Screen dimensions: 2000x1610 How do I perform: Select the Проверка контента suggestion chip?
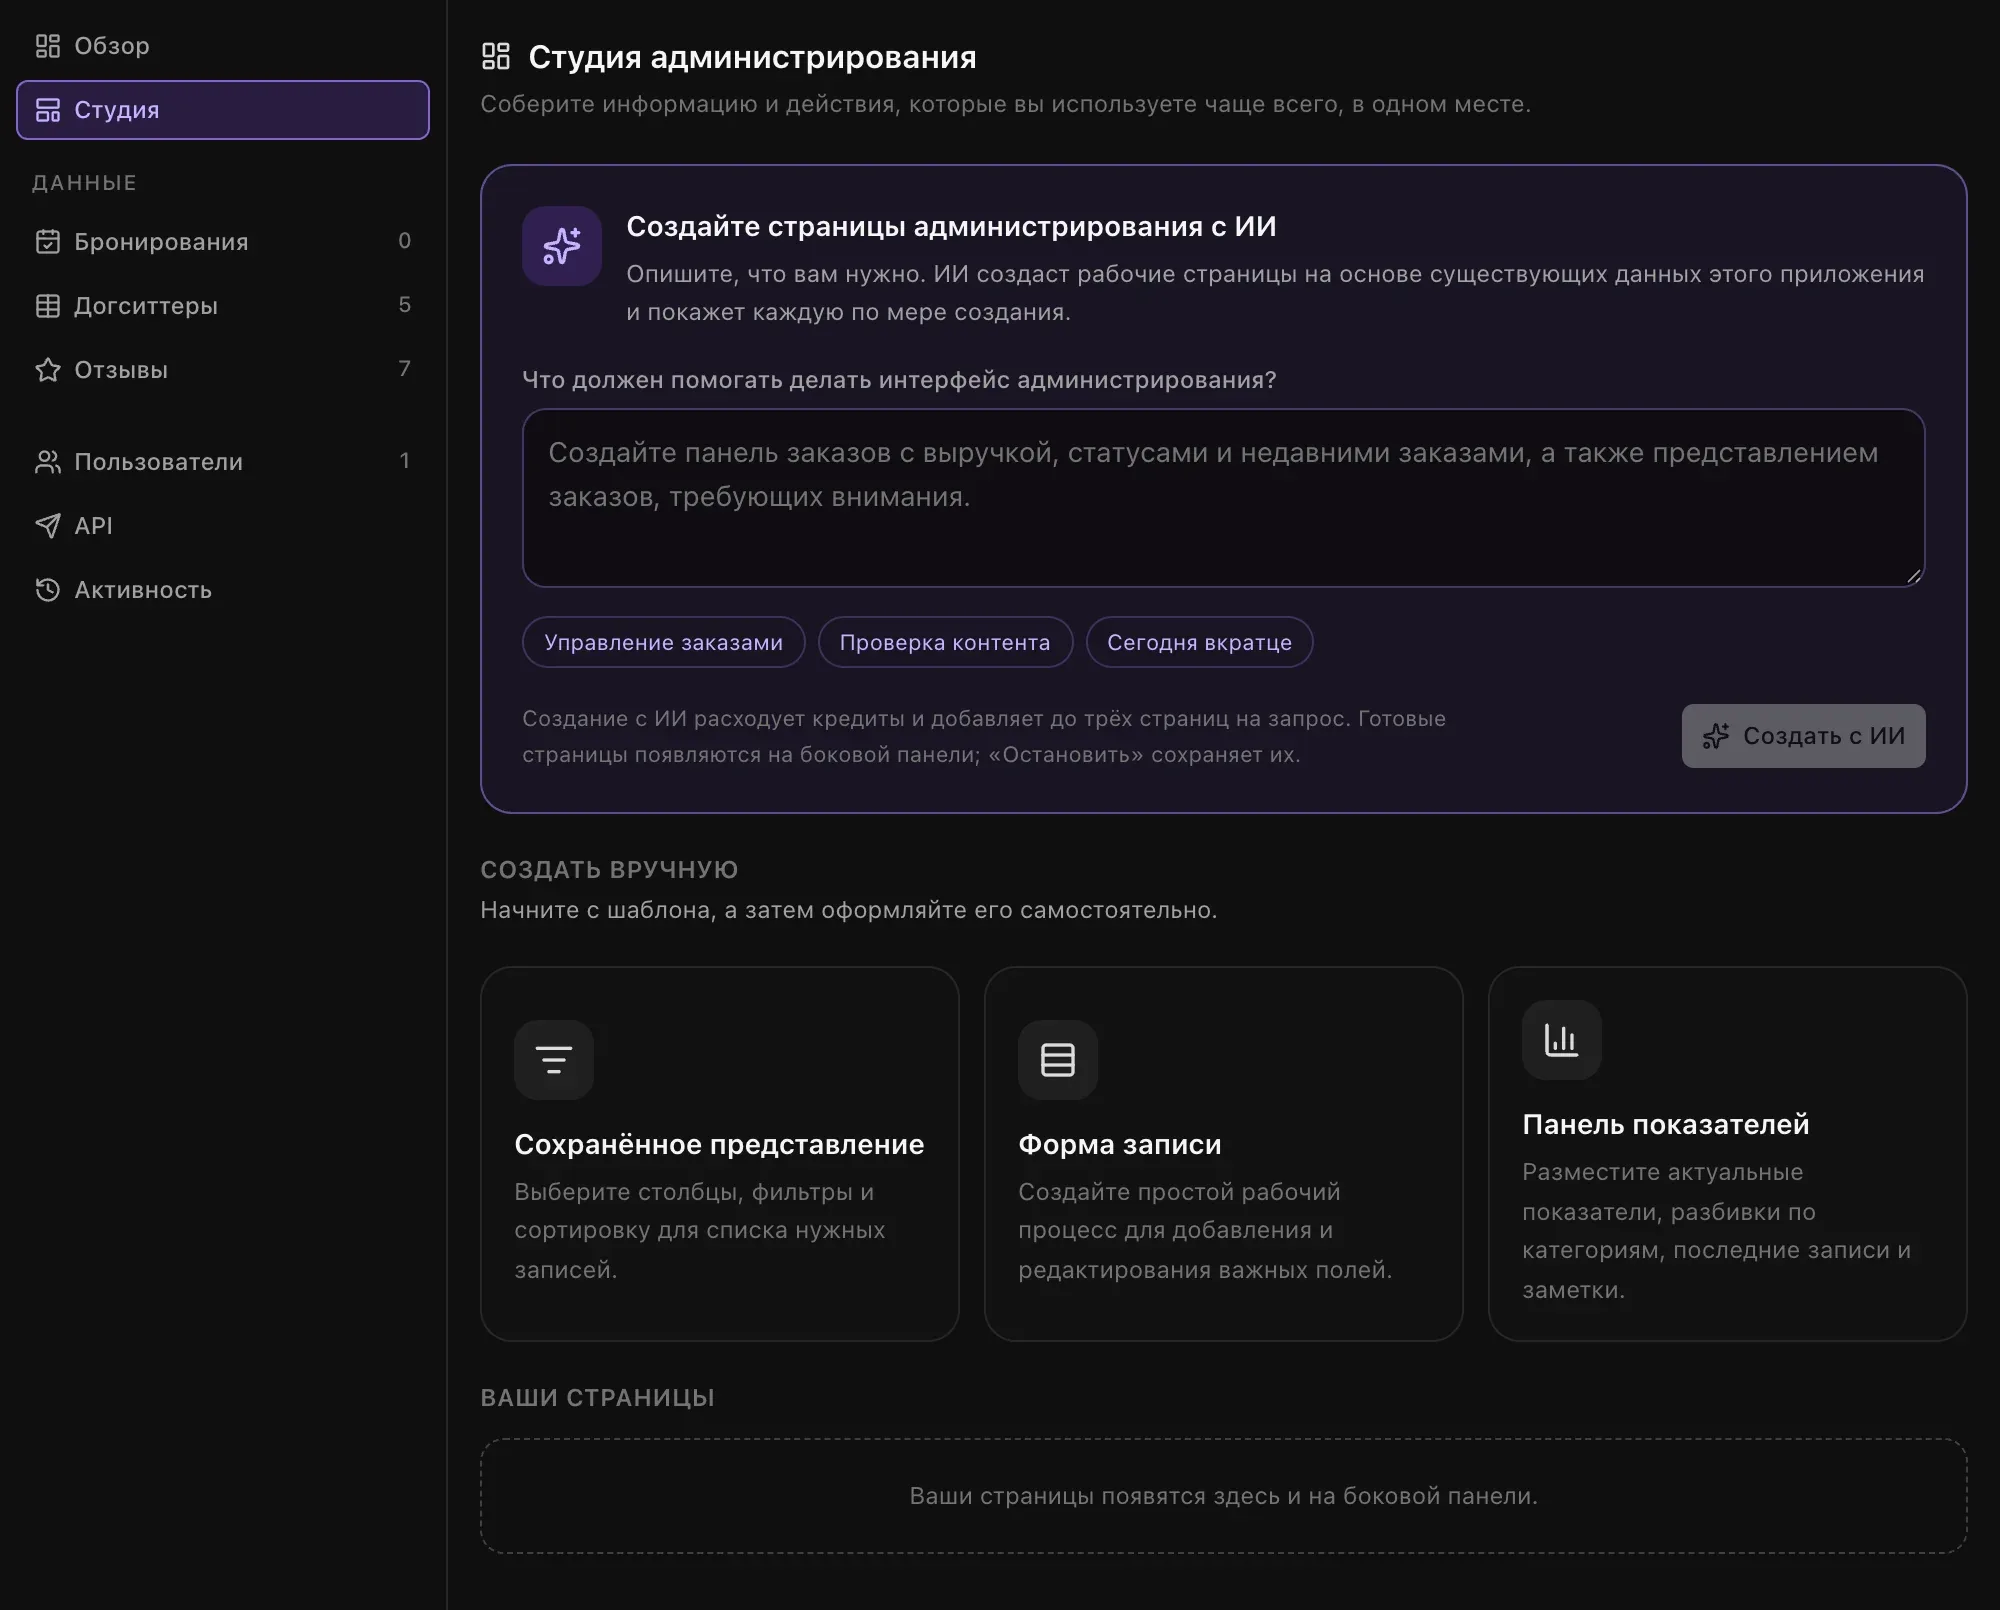(x=945, y=642)
